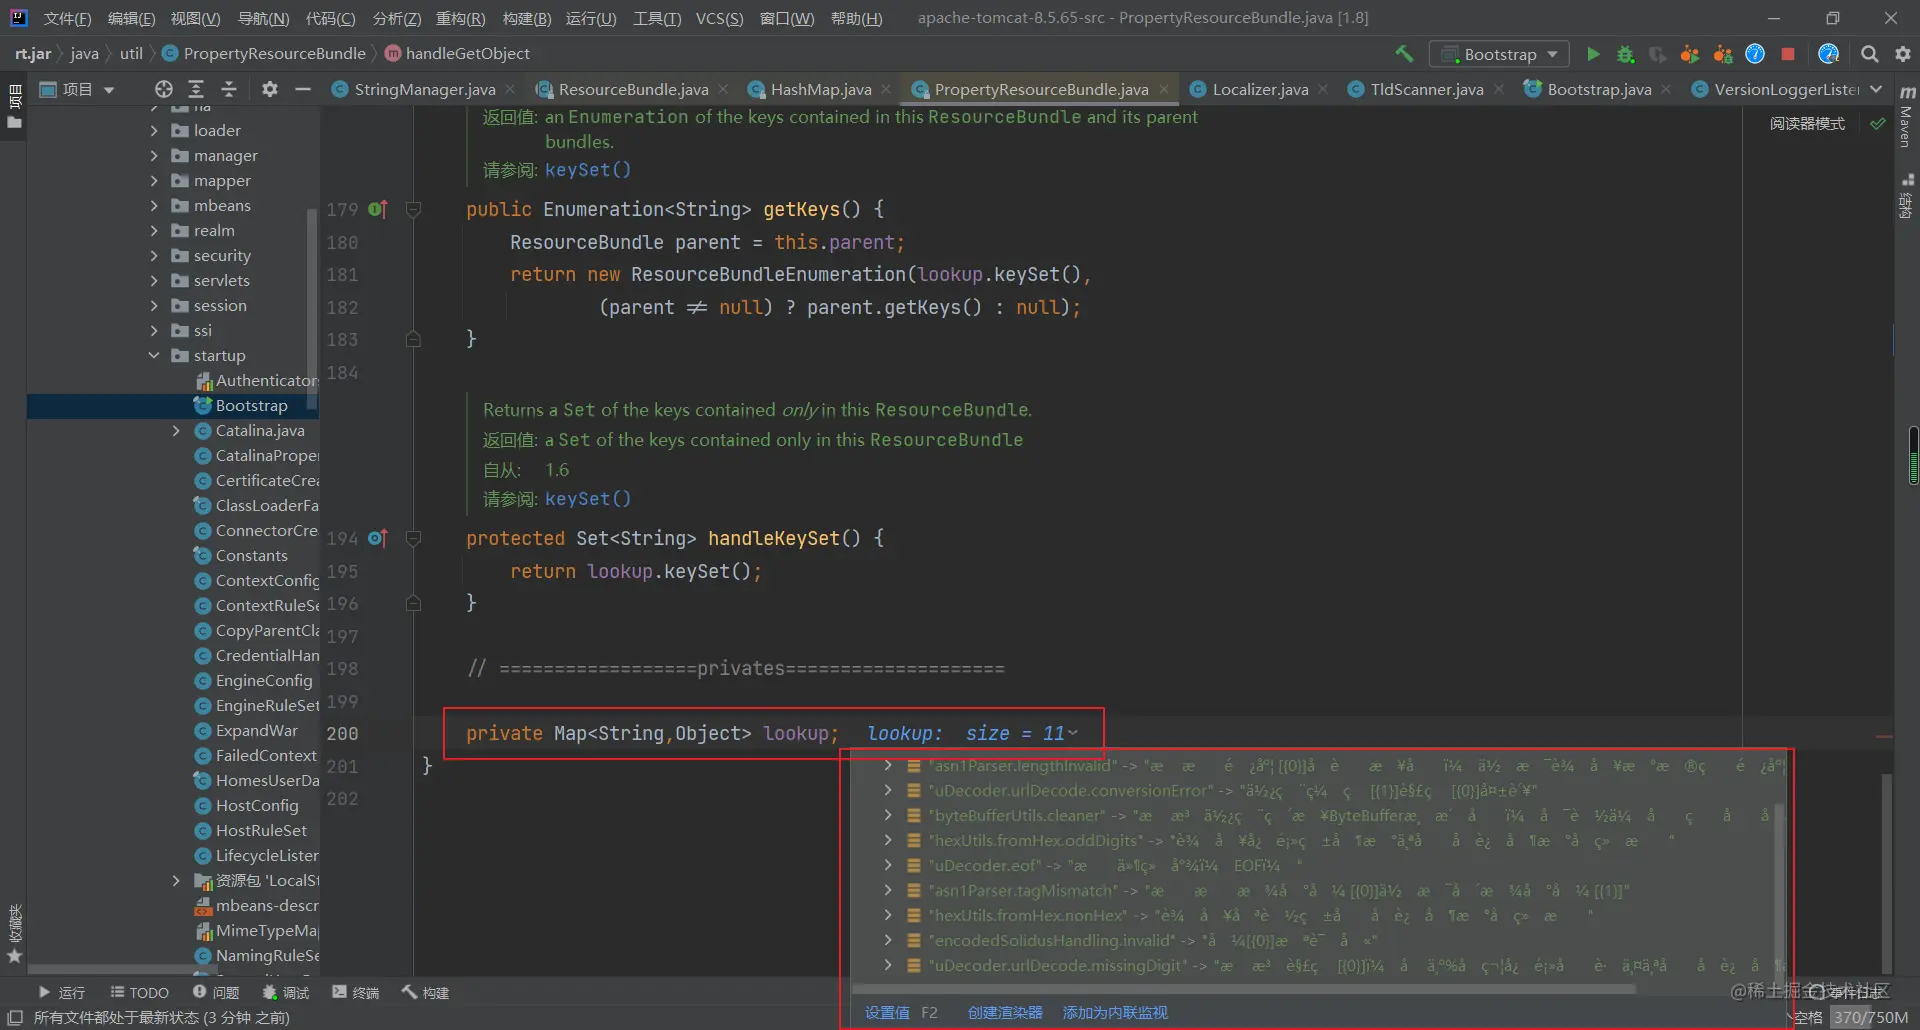
Task: Follow the keySet() link above handleKeySet
Action: (588, 499)
